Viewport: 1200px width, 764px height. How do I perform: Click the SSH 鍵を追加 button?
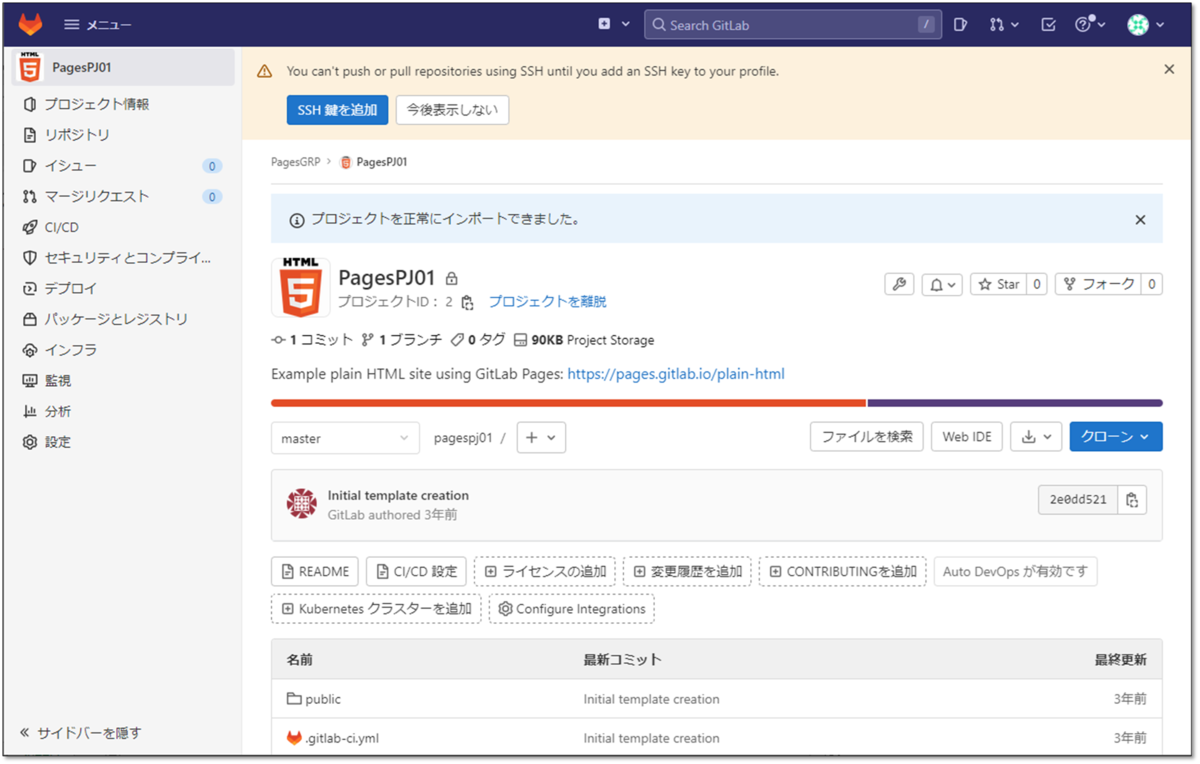point(337,110)
